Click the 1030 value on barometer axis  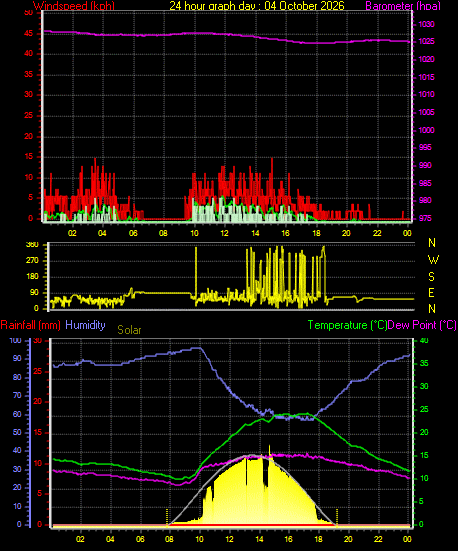point(426,25)
